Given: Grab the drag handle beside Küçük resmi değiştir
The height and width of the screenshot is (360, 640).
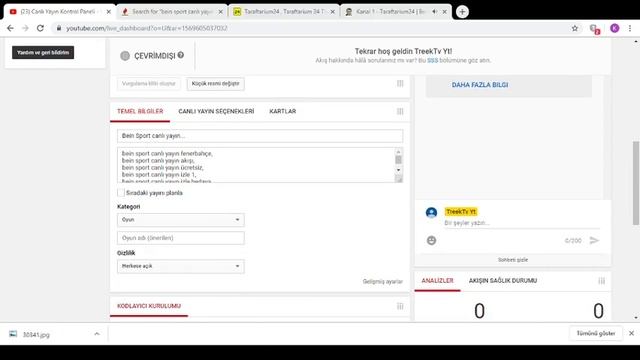Looking at the screenshot, I should pyautogui.click(x=400, y=83).
